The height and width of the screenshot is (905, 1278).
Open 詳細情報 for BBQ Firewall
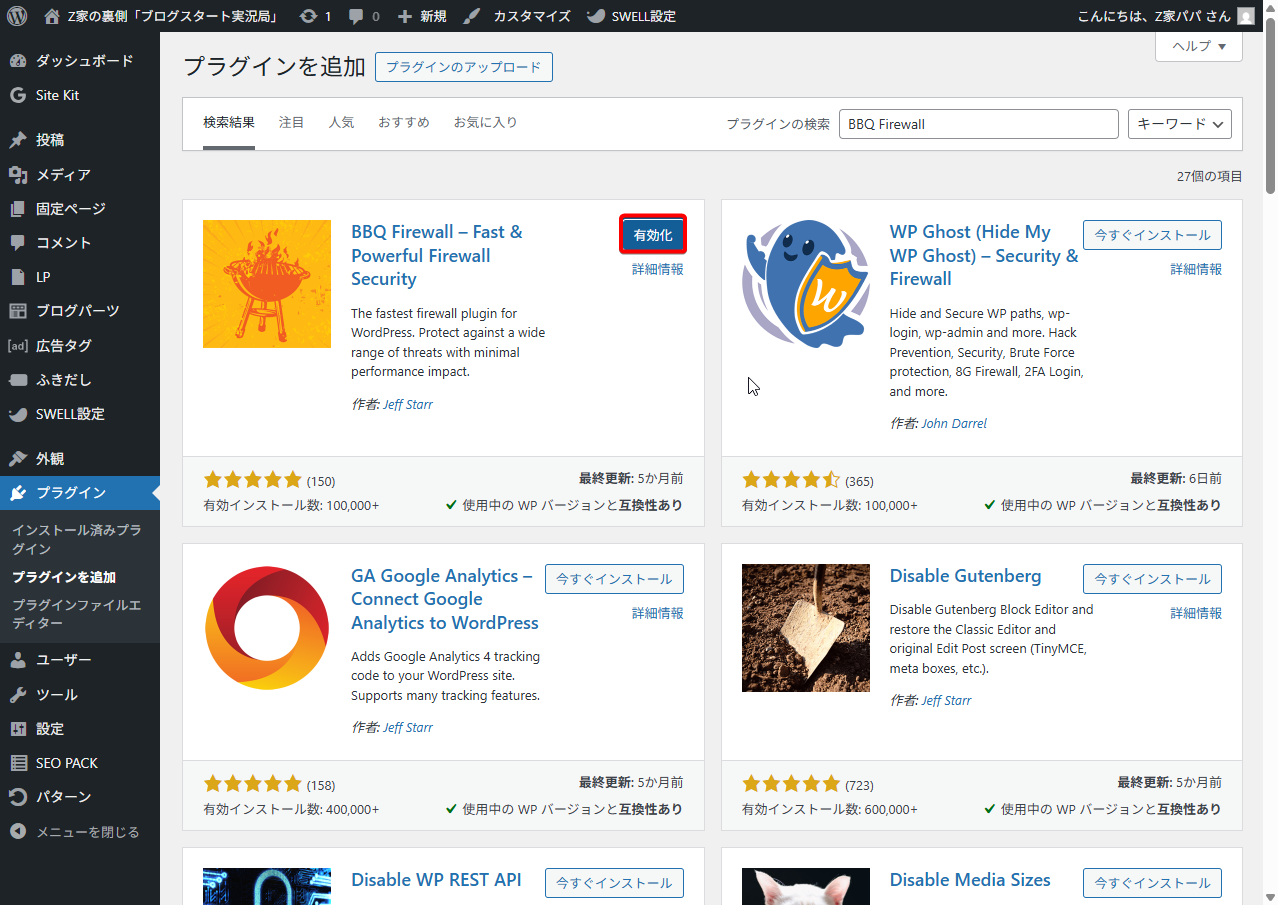(x=658, y=269)
